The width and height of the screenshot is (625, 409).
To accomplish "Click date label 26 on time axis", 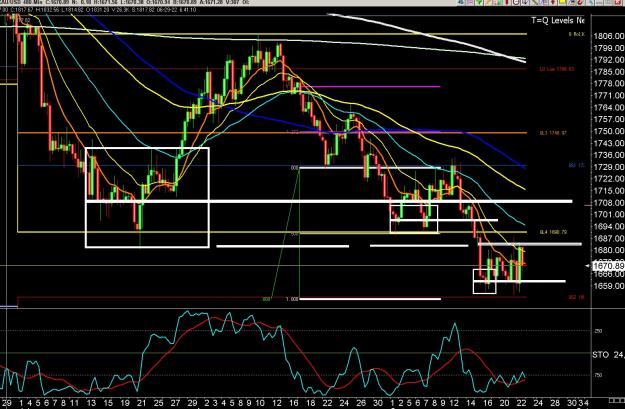I will coord(361,403).
